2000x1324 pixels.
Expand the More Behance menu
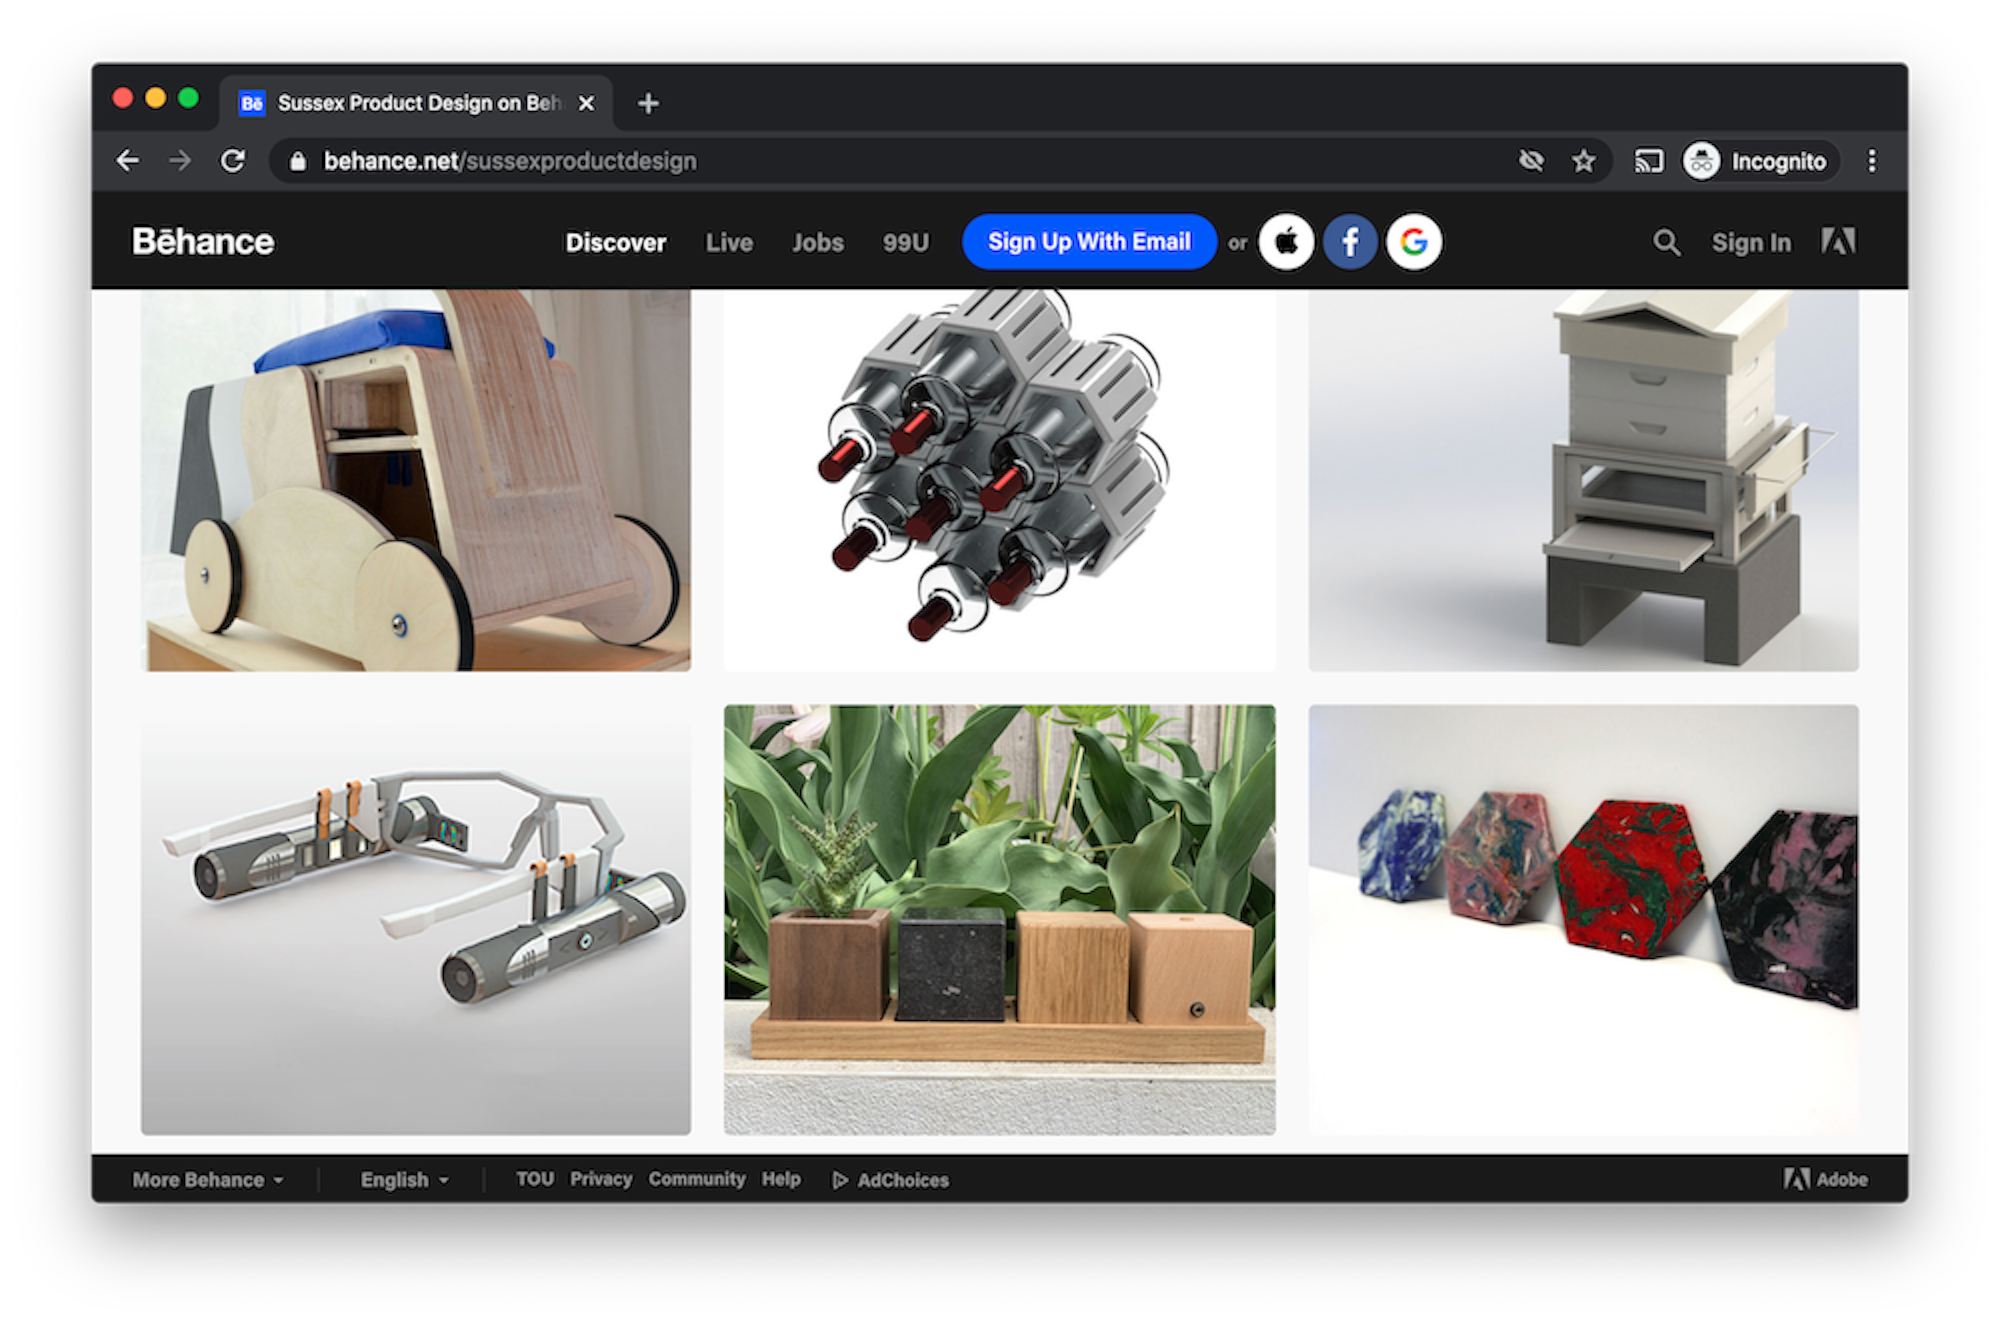tap(208, 1180)
